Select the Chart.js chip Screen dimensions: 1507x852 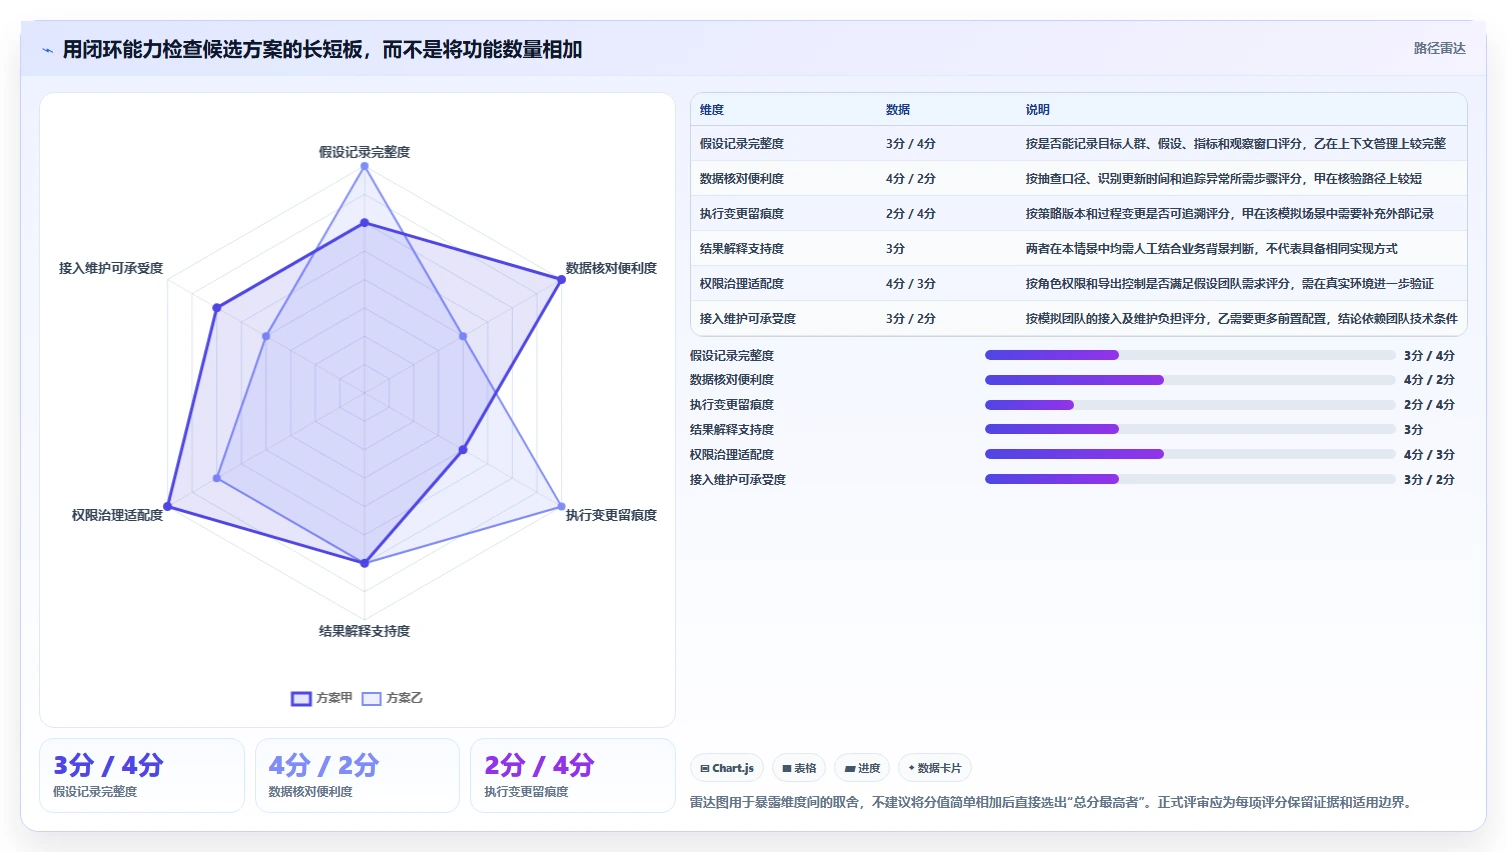pyautogui.click(x=727, y=768)
